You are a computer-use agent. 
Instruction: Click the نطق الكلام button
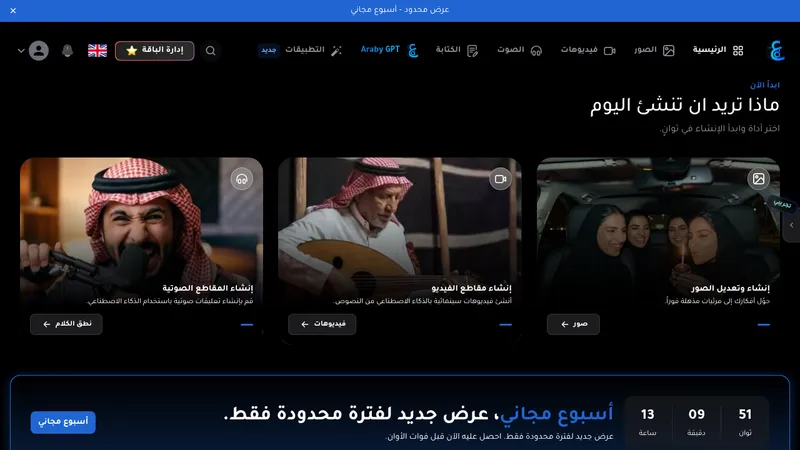pyautogui.click(x=66, y=324)
